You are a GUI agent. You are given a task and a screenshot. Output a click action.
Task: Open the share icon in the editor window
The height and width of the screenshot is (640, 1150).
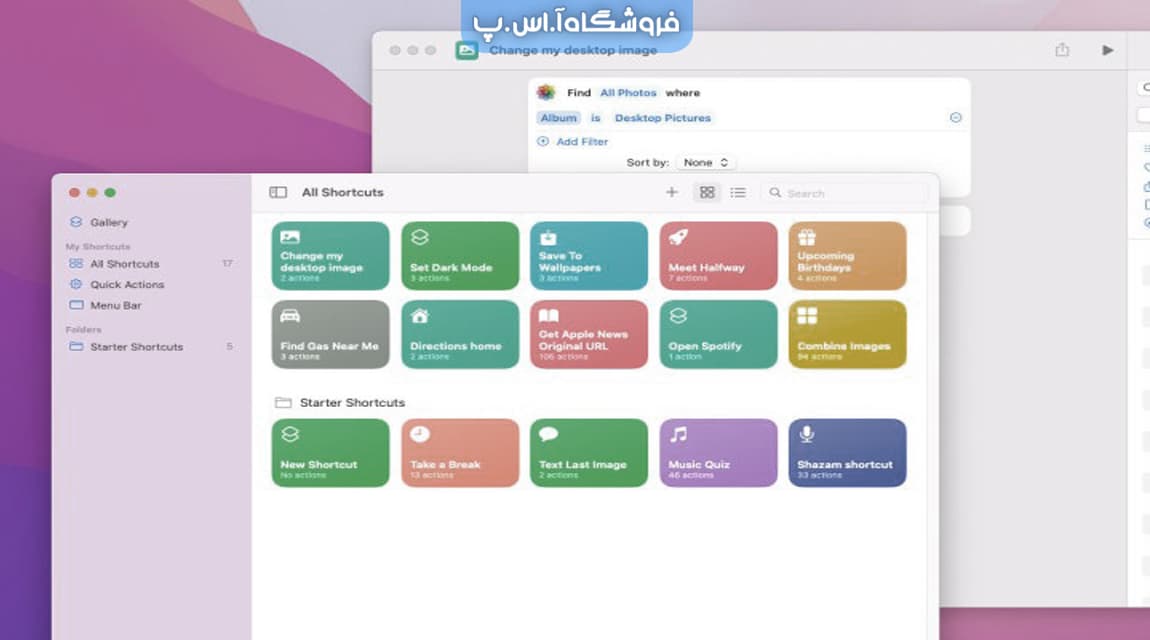click(x=1062, y=49)
